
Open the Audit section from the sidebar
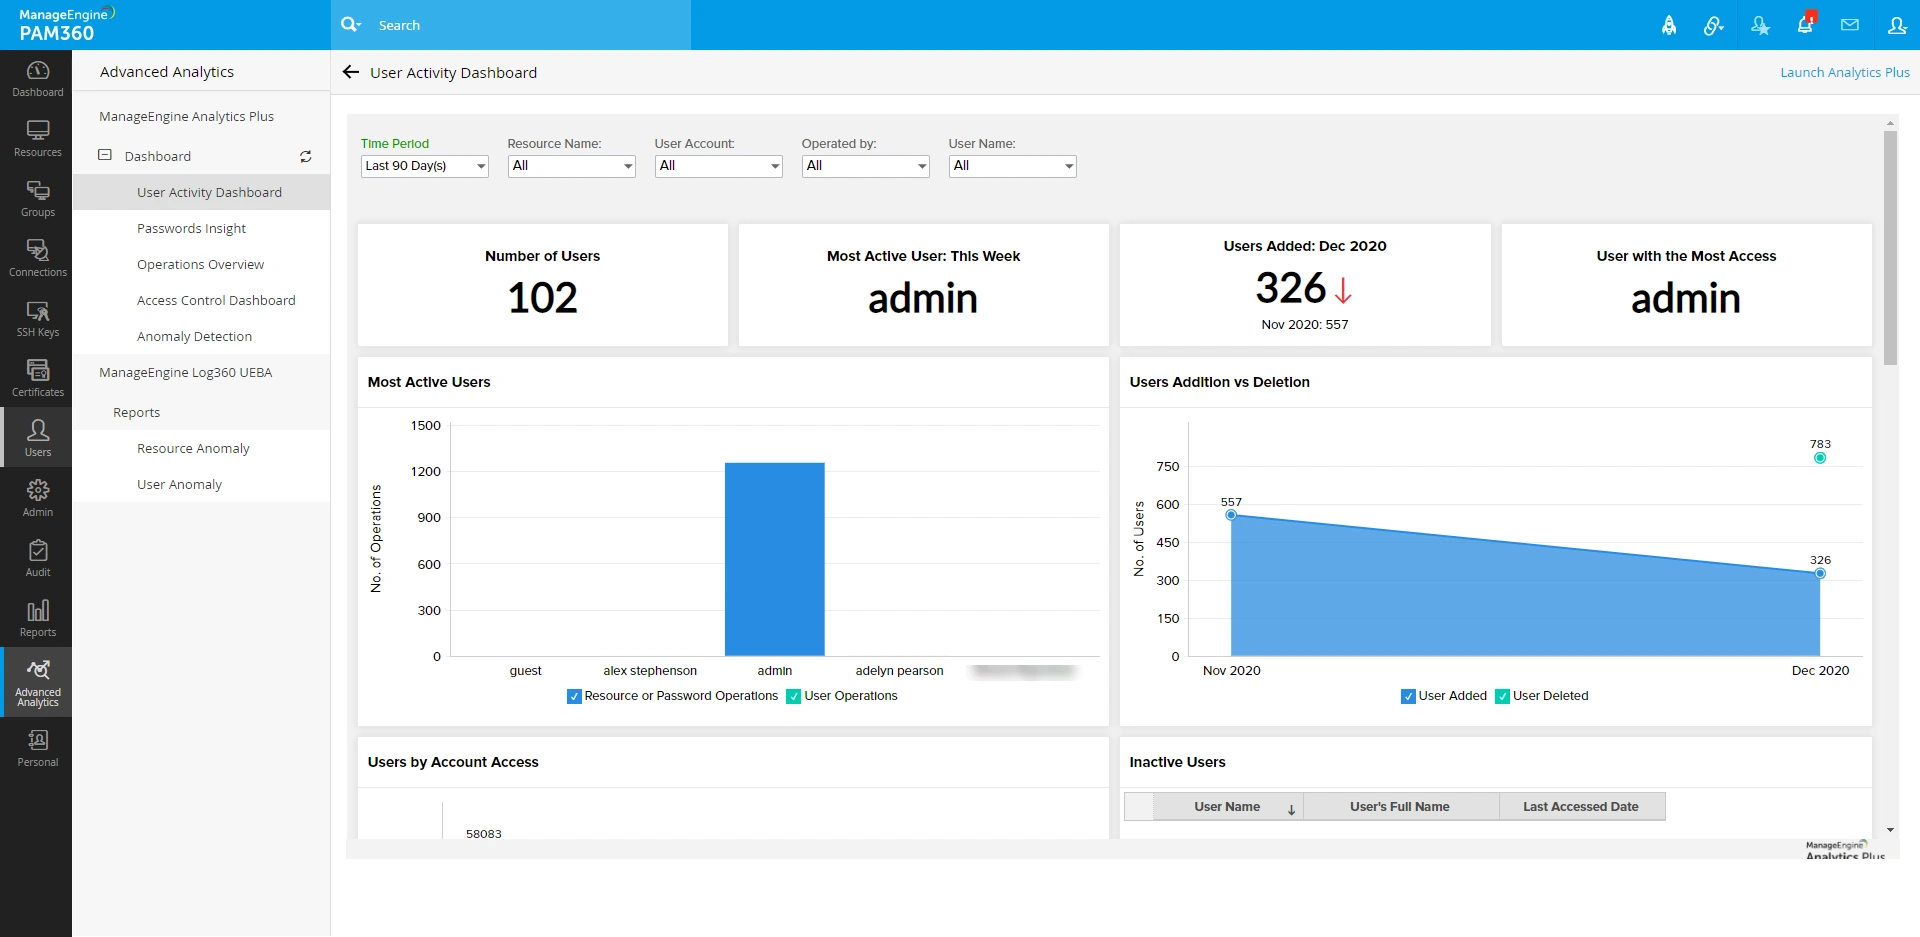point(37,558)
